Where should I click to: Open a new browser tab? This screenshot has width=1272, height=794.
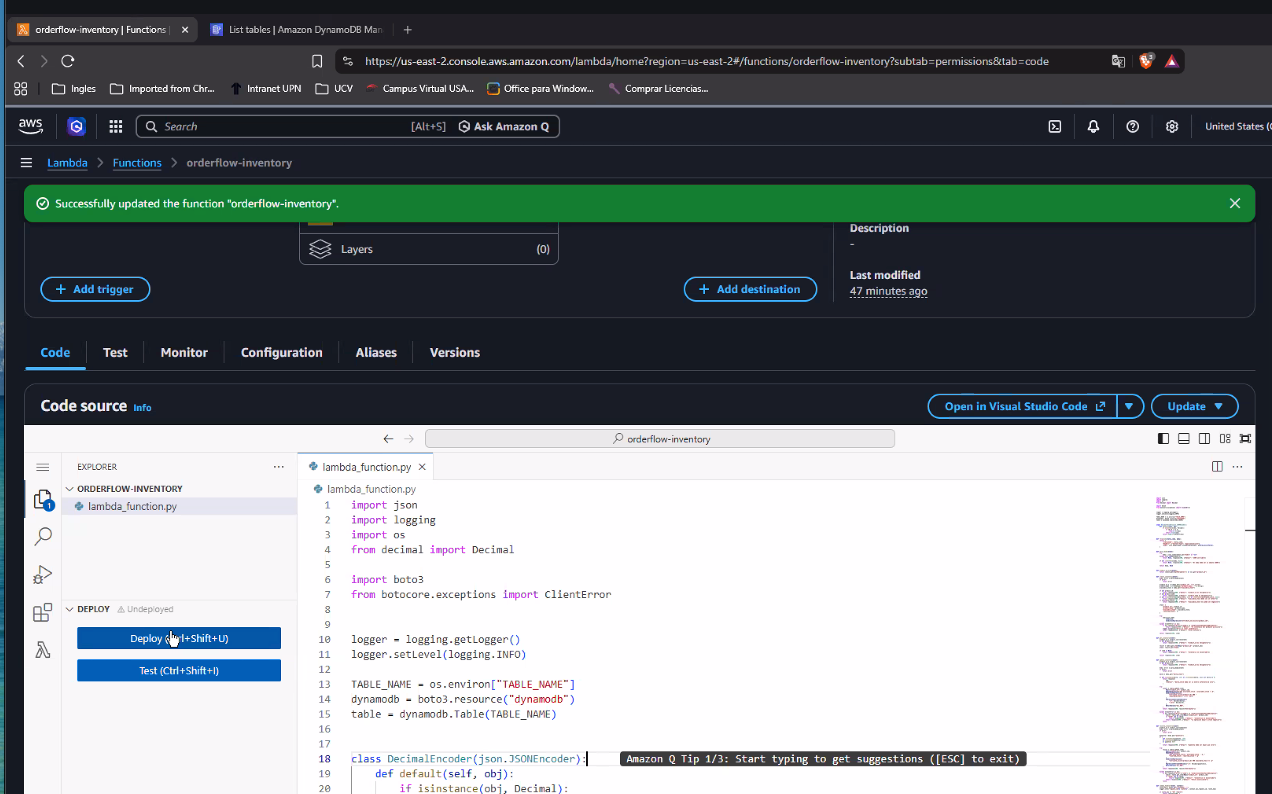click(407, 30)
